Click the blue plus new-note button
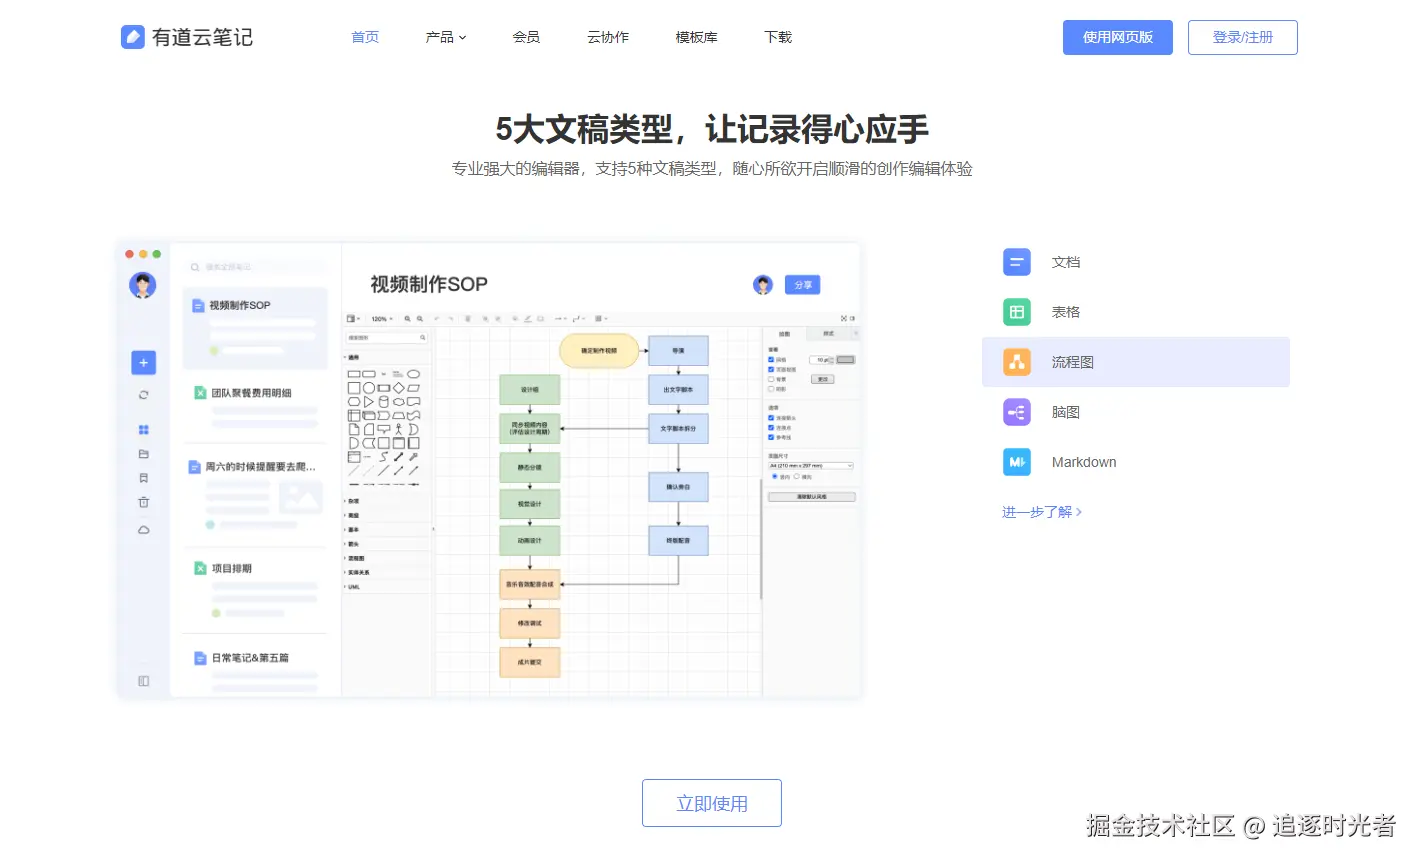The width and height of the screenshot is (1420, 863). point(143,362)
